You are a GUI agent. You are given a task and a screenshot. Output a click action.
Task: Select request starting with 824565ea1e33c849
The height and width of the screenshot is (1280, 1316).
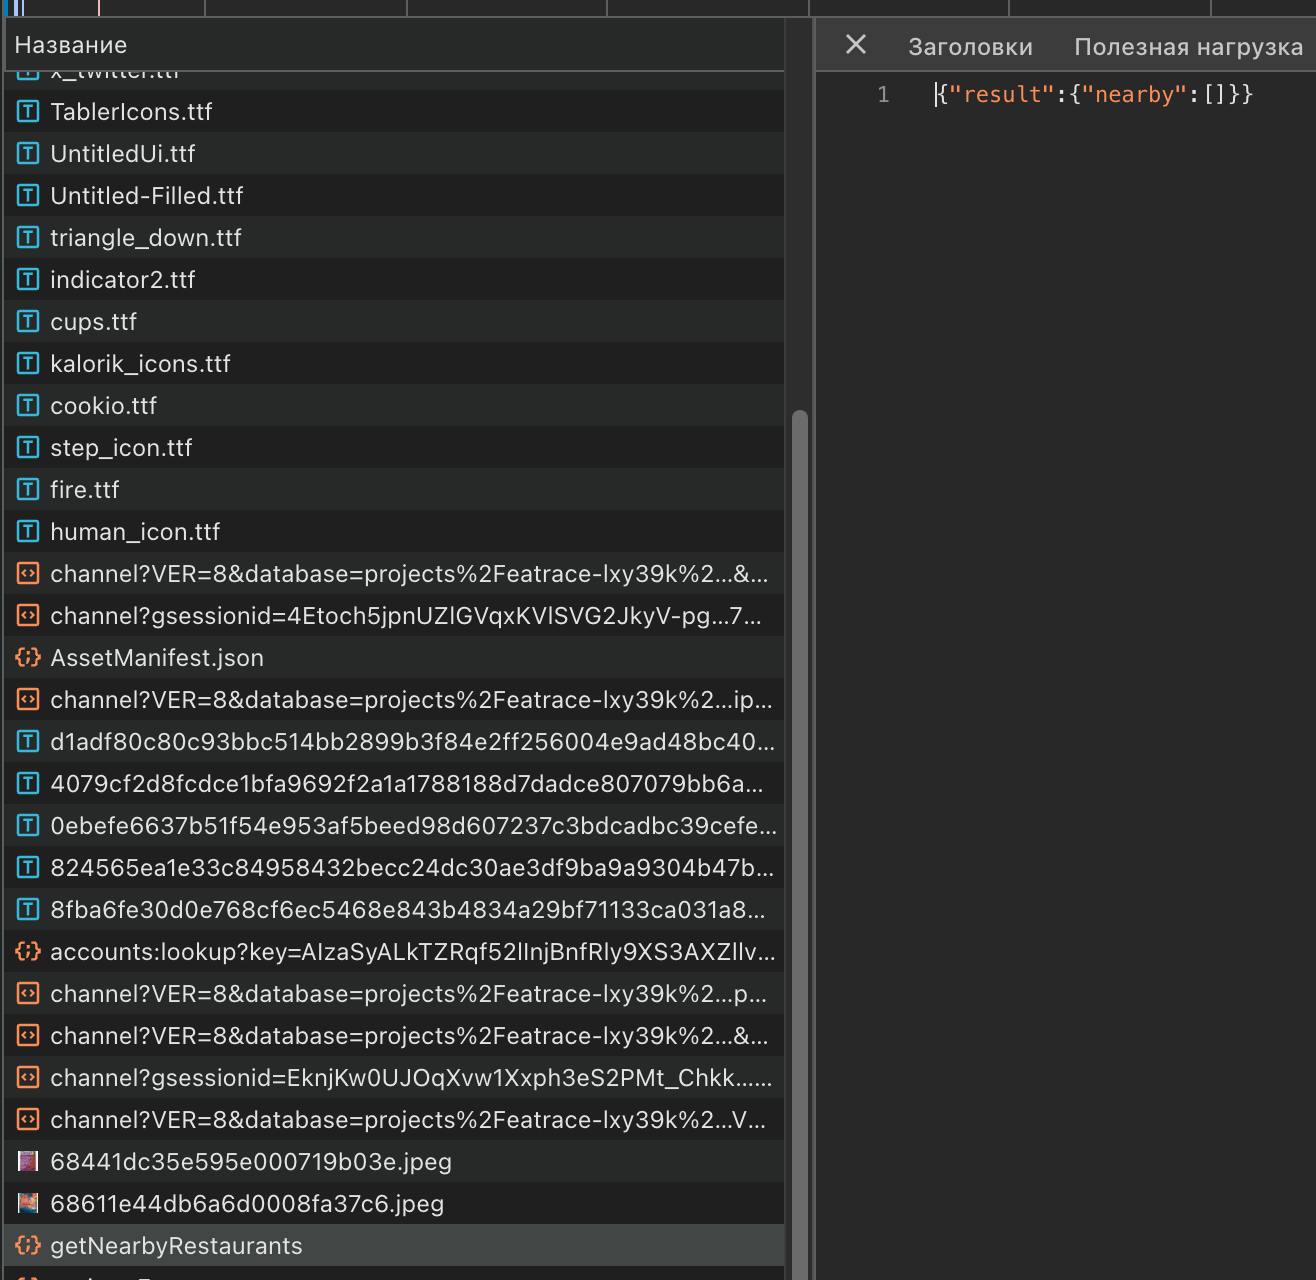[x=394, y=868]
